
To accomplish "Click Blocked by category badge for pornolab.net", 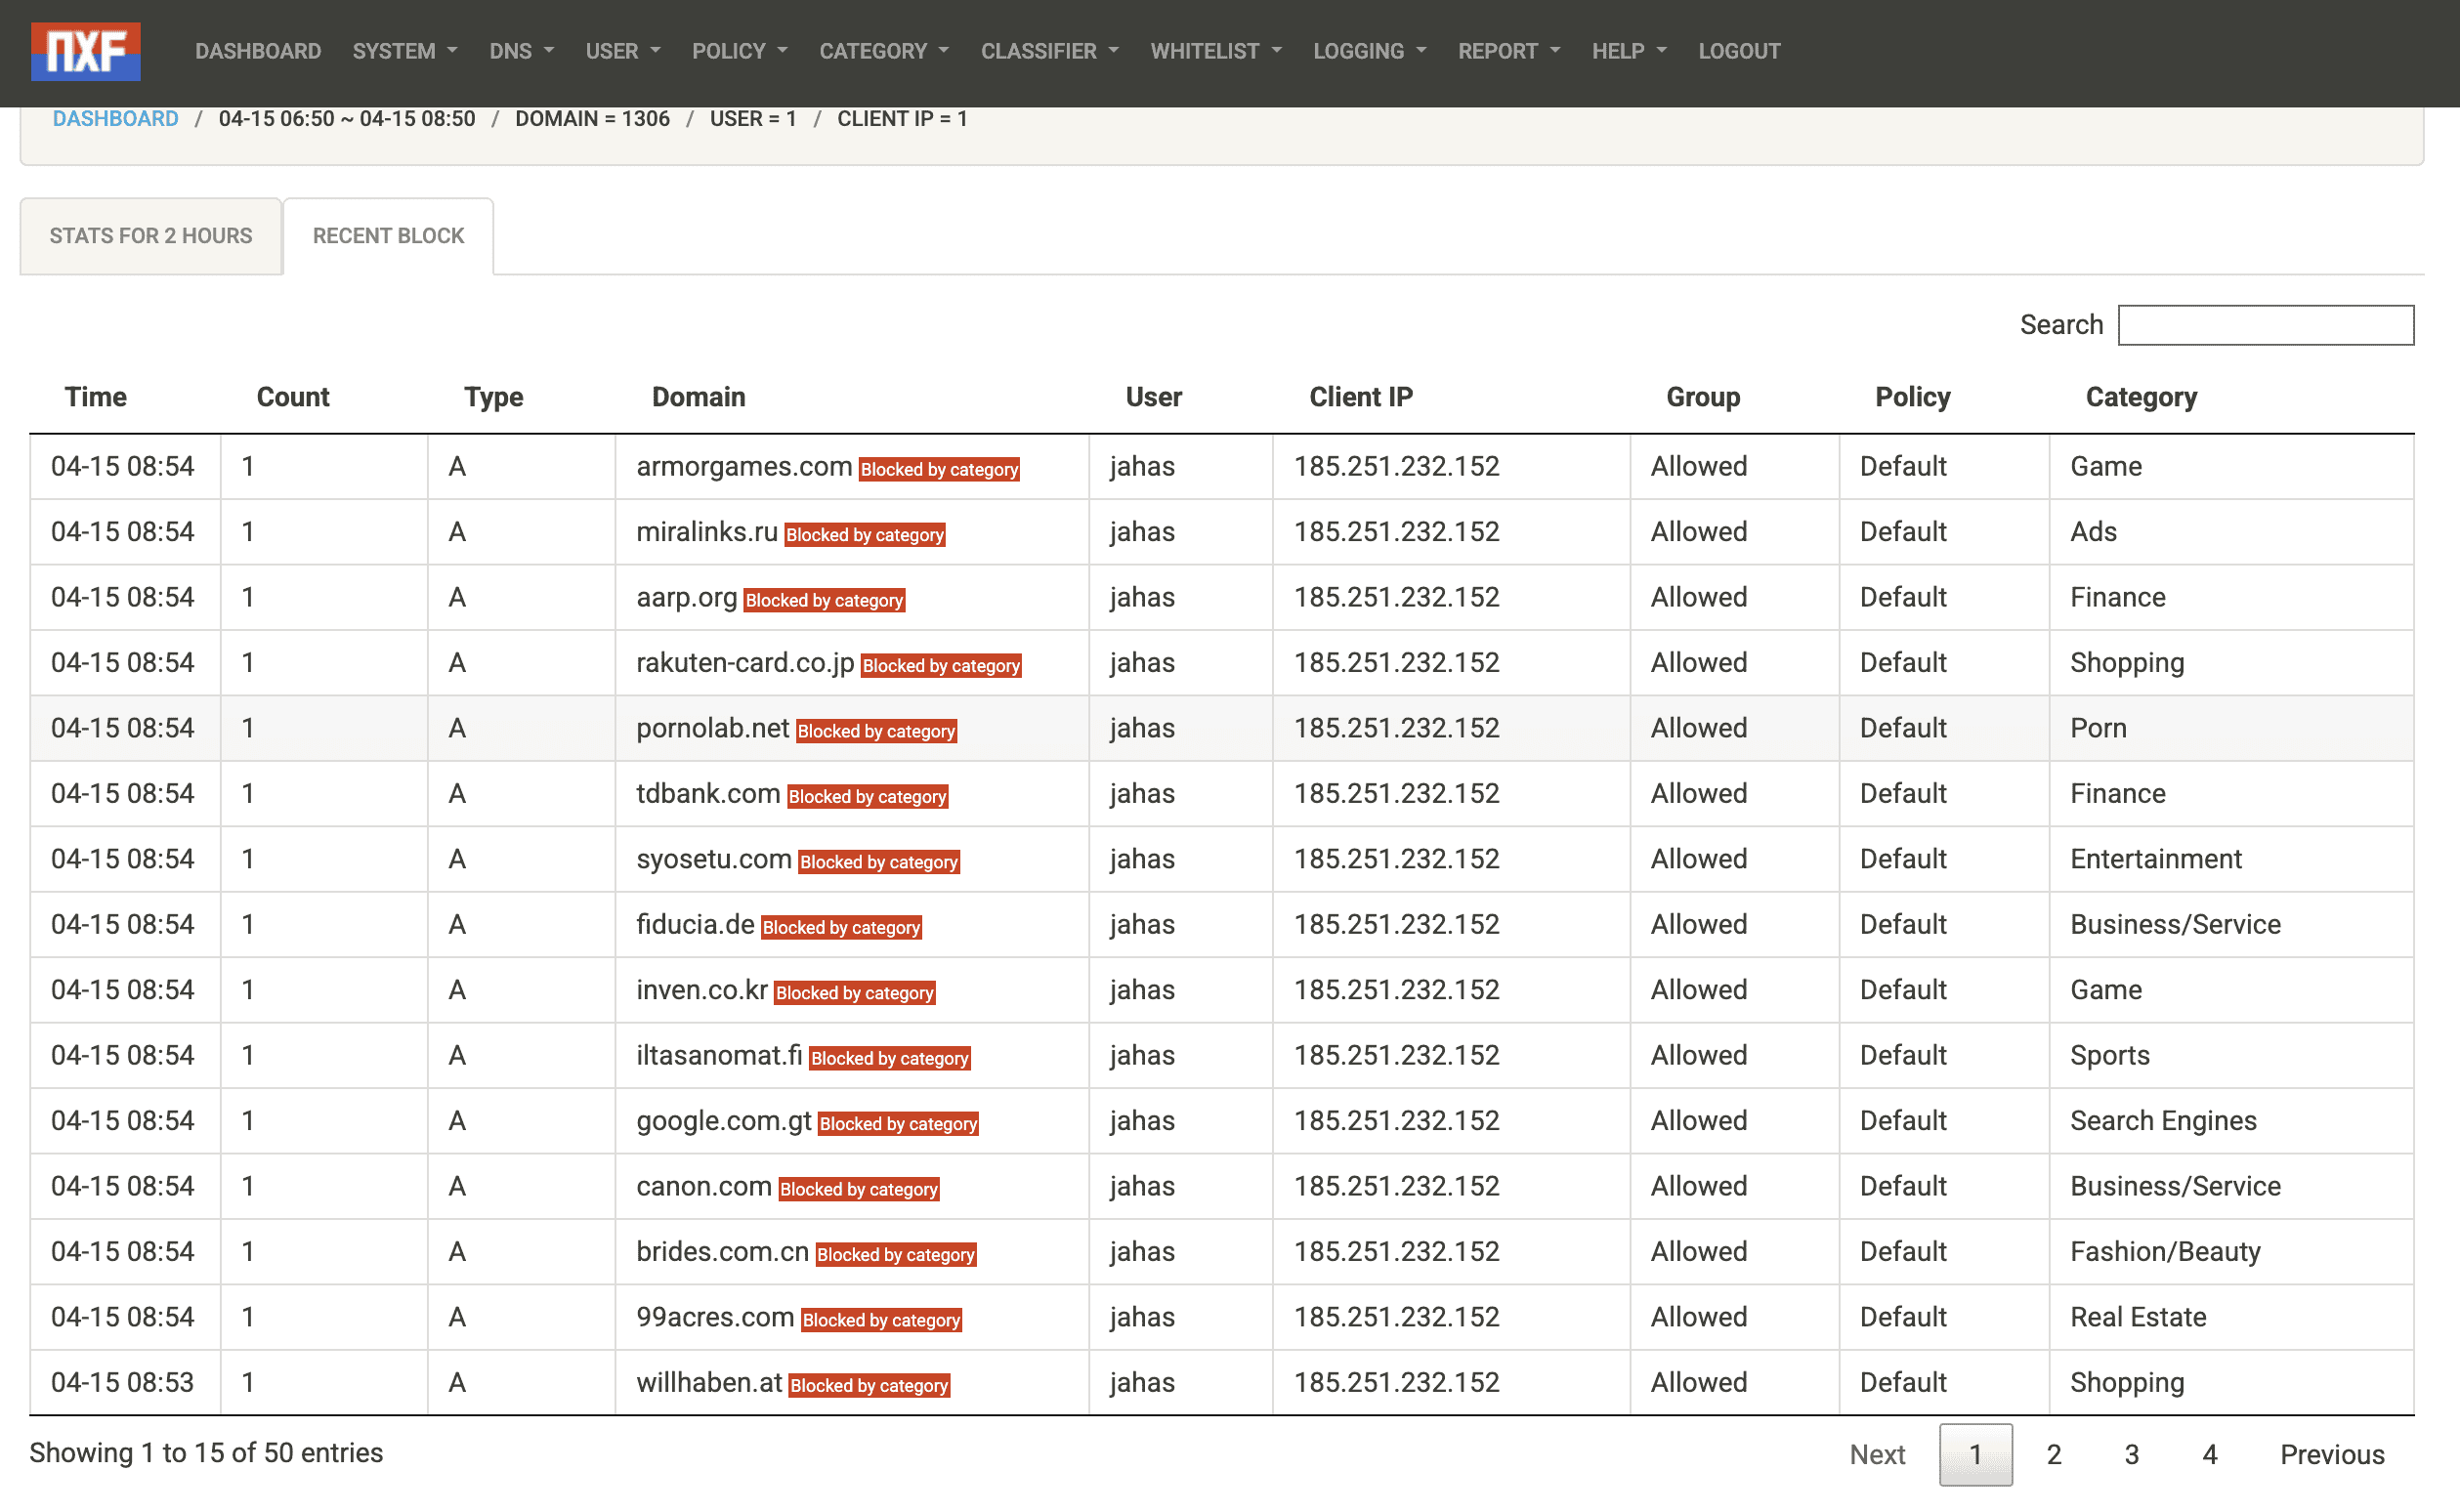I will tap(876, 731).
